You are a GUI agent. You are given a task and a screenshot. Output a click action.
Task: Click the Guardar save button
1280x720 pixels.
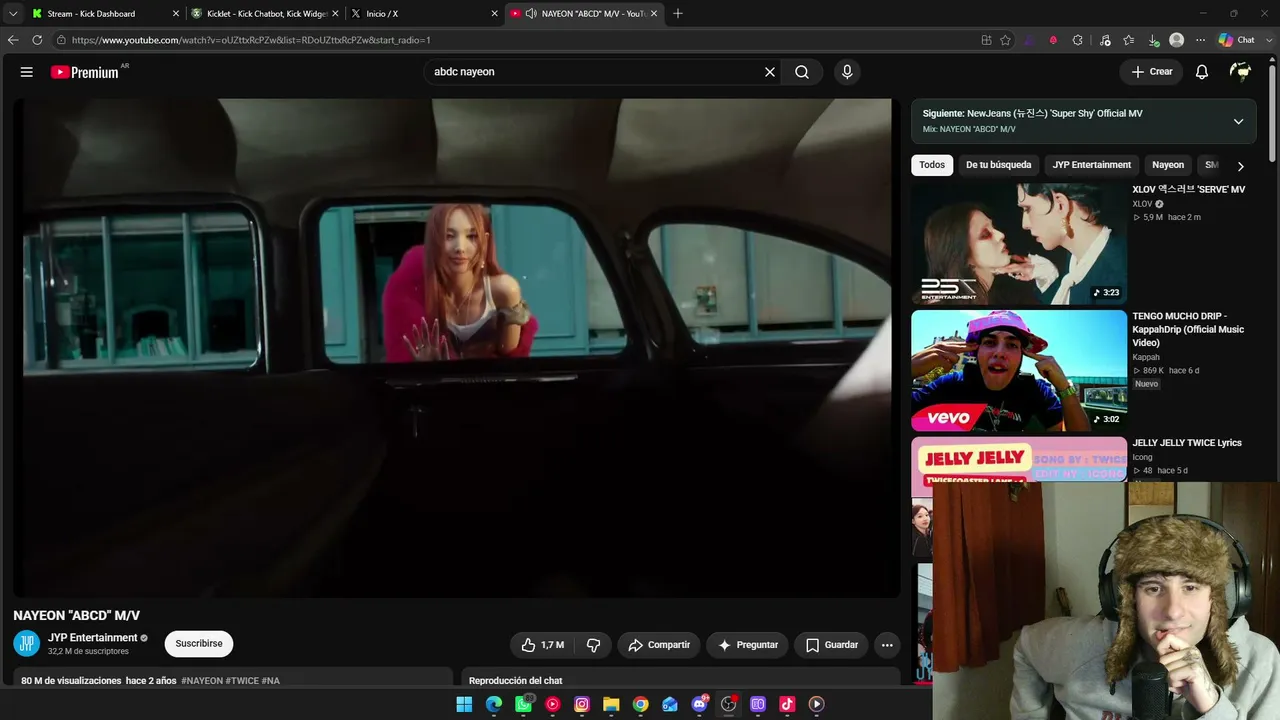(x=832, y=645)
